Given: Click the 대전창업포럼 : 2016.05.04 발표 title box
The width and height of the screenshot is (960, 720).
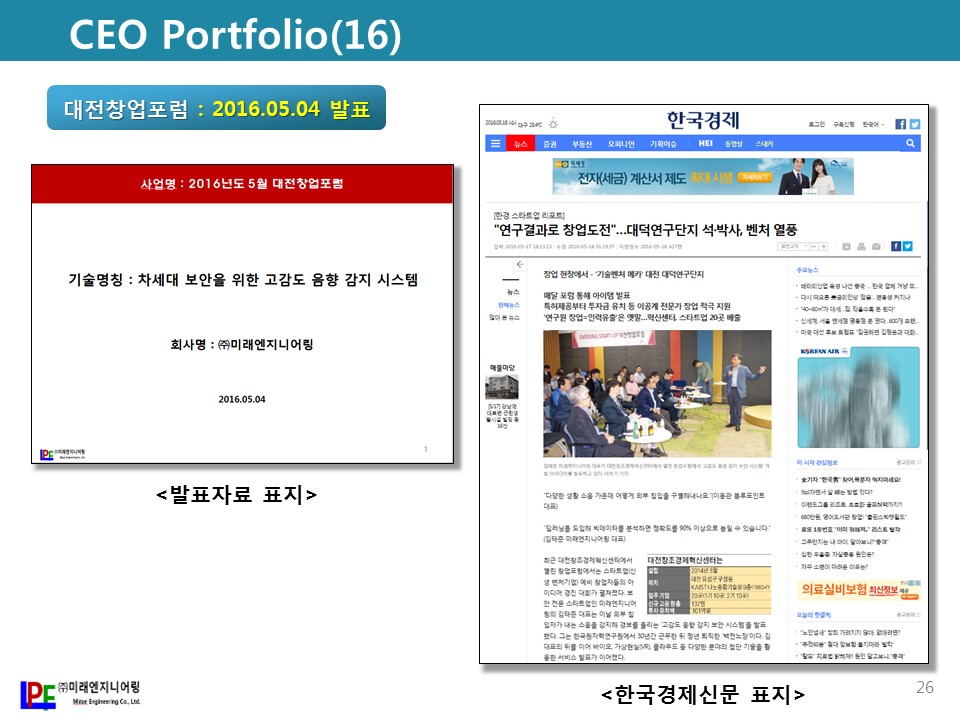Looking at the screenshot, I should click(x=216, y=108).
